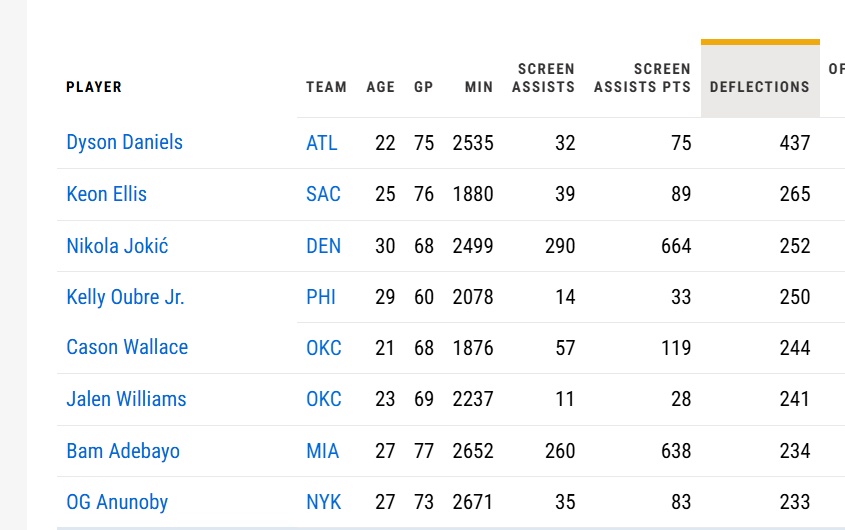845x530 pixels.
Task: Open Dyson Daniels player page
Action: [124, 142]
